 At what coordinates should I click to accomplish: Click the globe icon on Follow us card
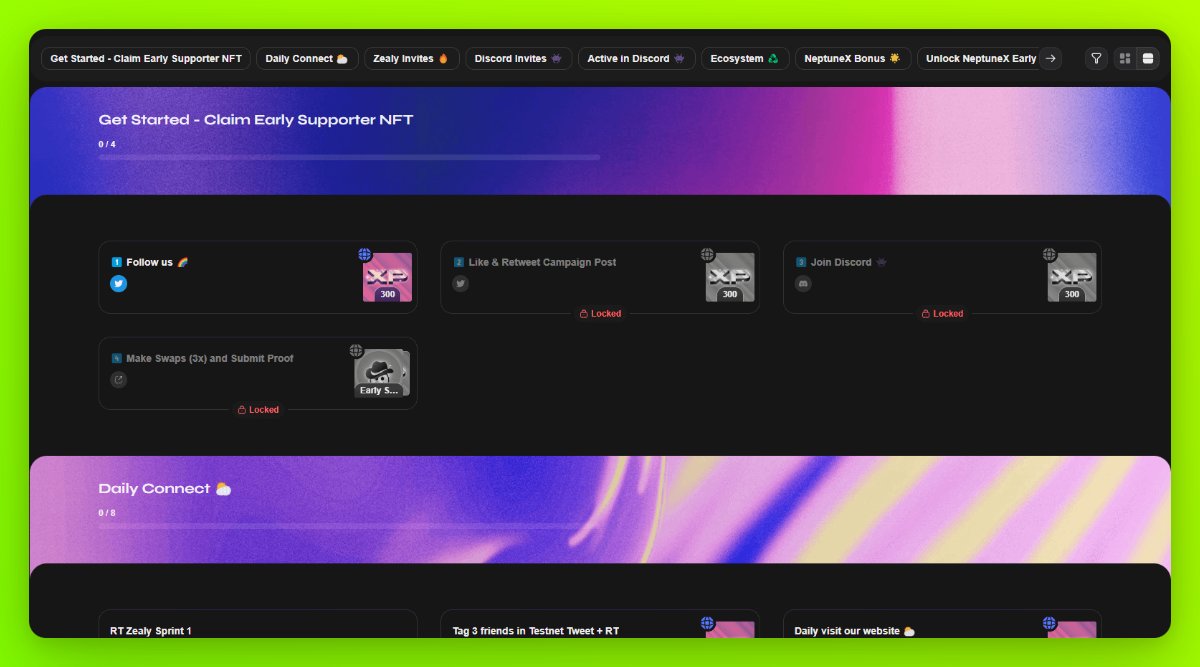pyautogui.click(x=365, y=255)
